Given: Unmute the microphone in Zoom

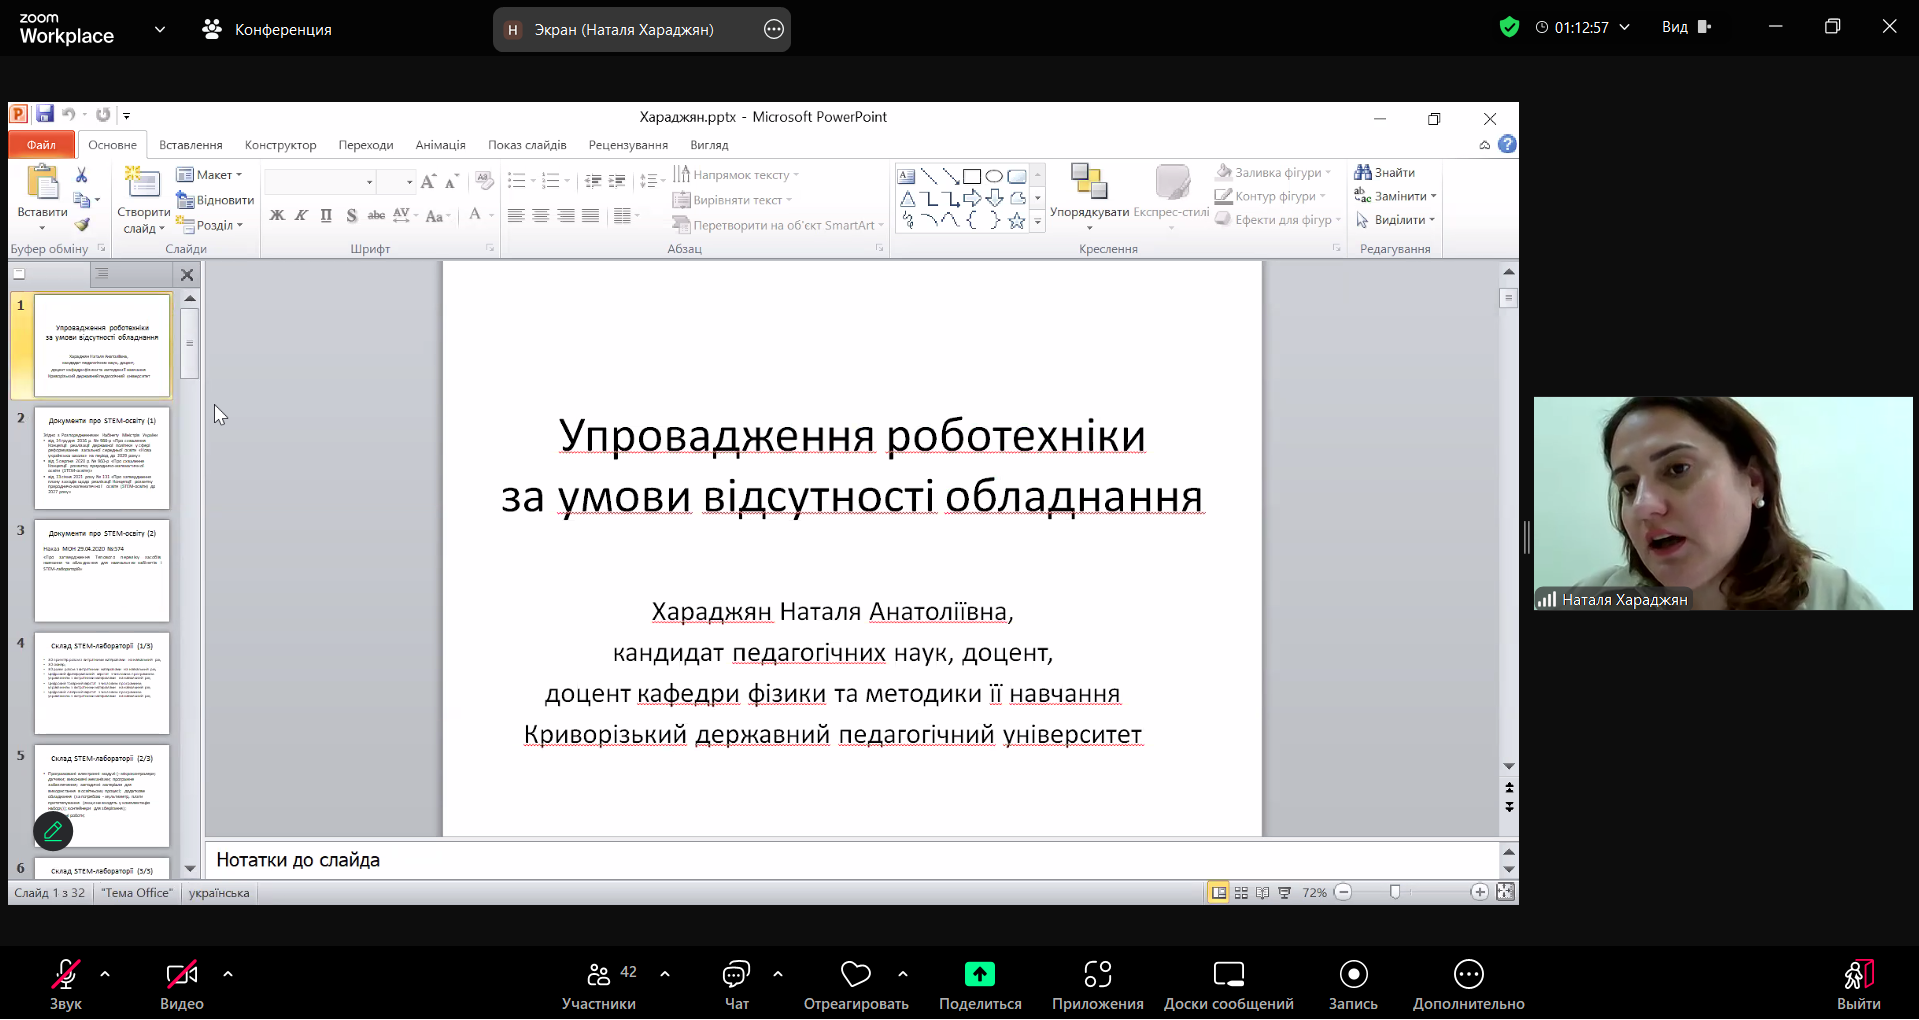Looking at the screenshot, I should click(x=66, y=974).
